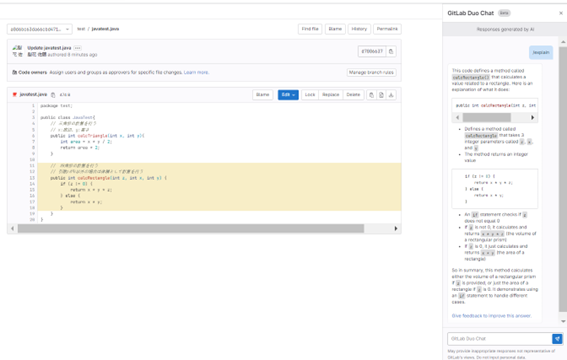The width and height of the screenshot is (567, 360).
Task: Click Learn more link in Code owners
Action: tap(196, 72)
